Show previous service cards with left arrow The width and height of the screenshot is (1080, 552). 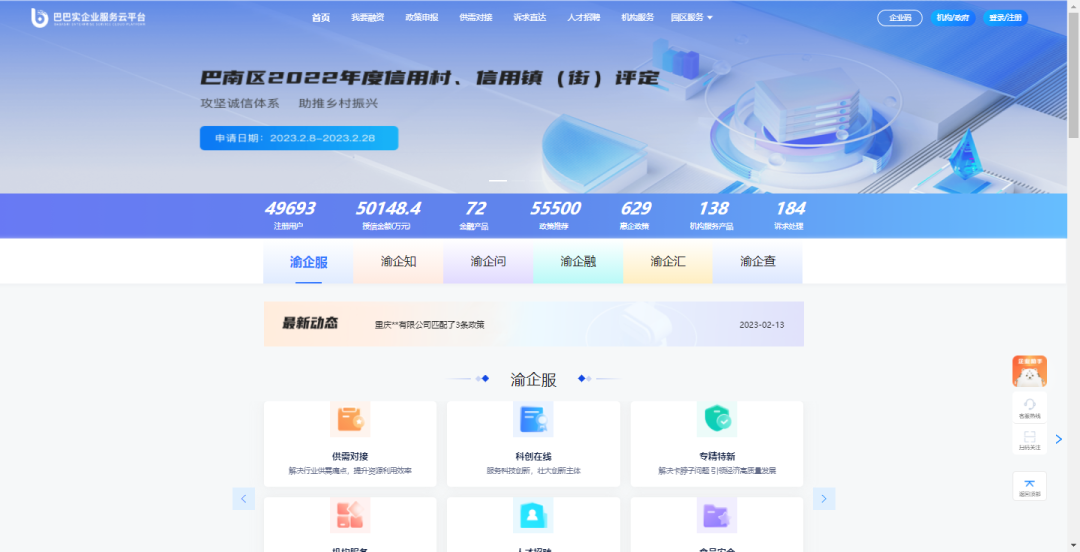[243, 498]
